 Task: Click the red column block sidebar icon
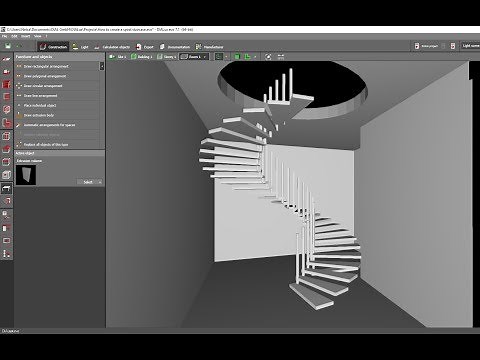point(6,228)
